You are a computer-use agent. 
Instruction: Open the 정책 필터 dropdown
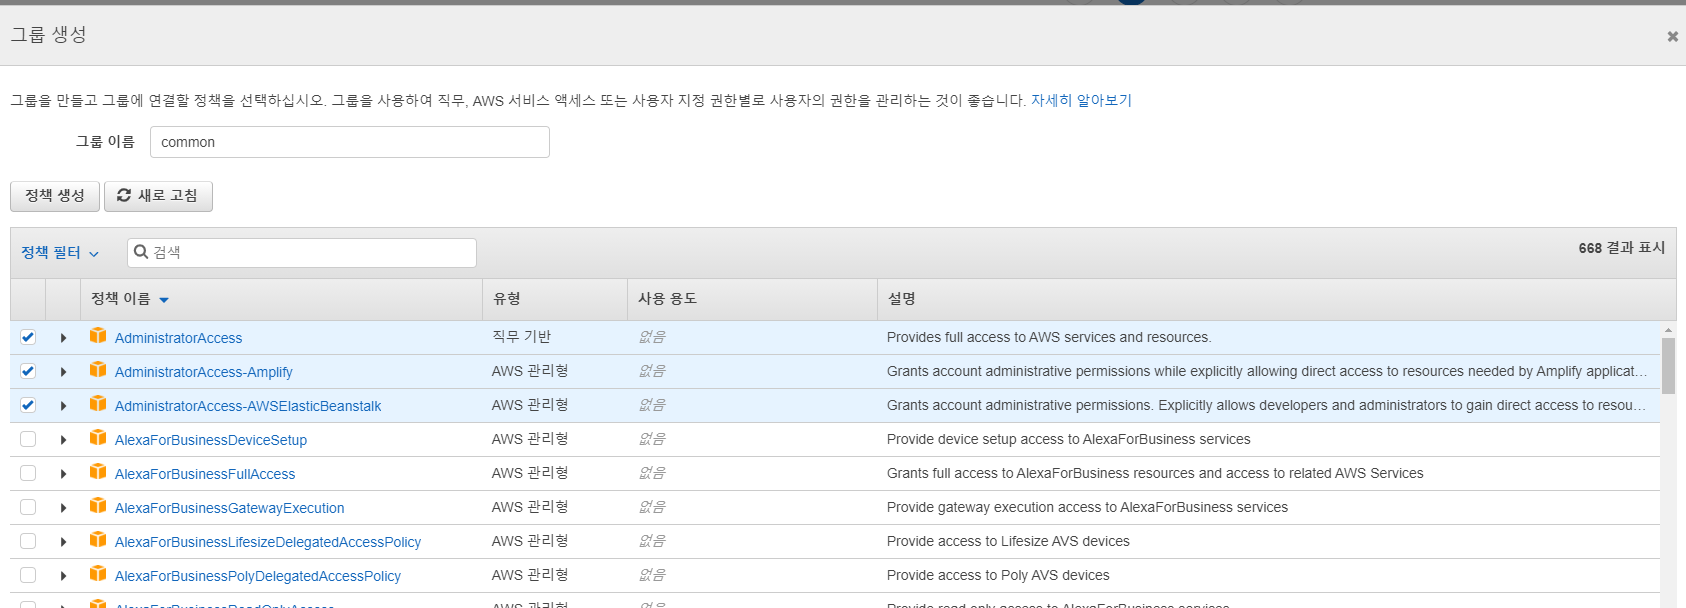click(x=60, y=253)
